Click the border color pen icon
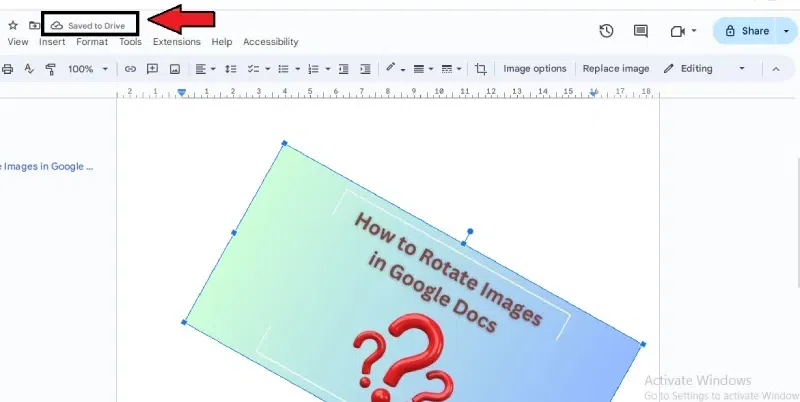 (391, 67)
